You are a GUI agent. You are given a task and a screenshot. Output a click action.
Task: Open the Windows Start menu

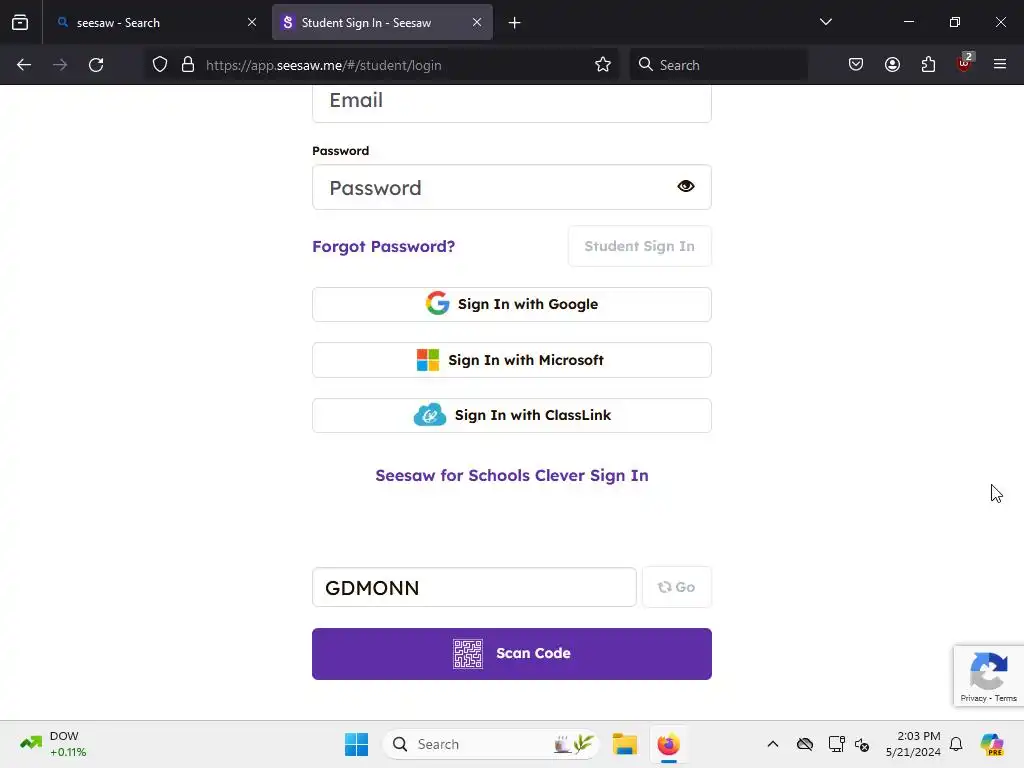coord(357,744)
